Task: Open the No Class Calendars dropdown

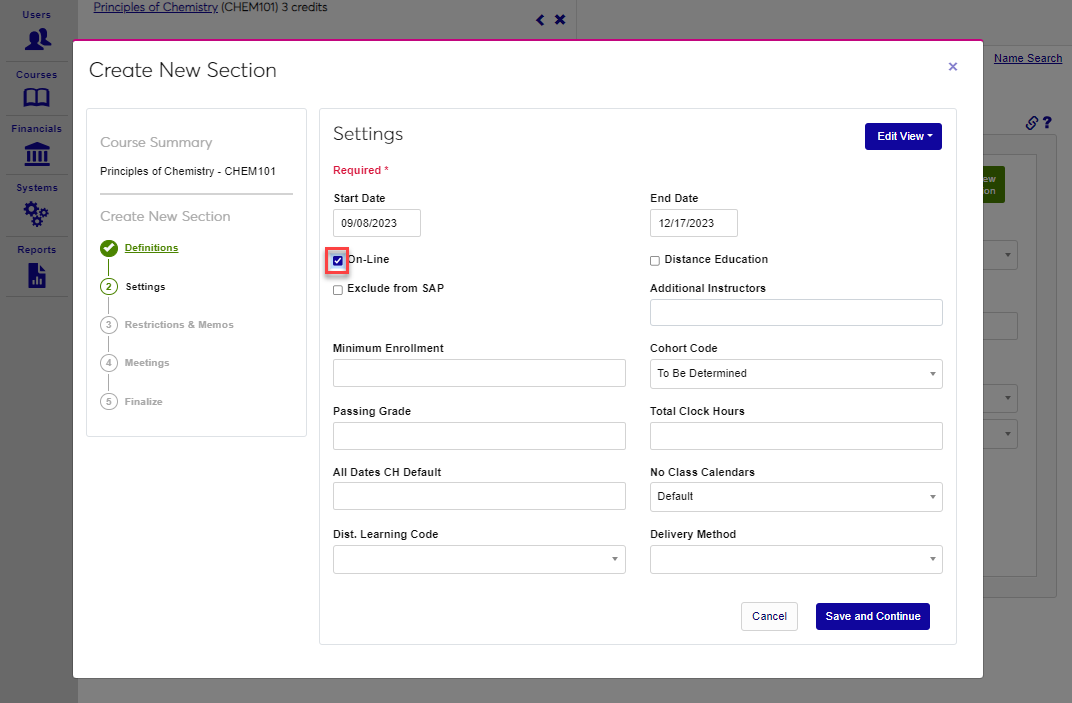Action: pyautogui.click(x=795, y=497)
